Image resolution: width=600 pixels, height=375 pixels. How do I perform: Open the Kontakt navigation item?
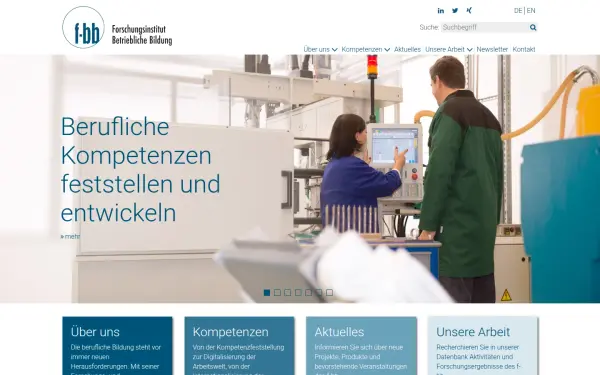524,49
